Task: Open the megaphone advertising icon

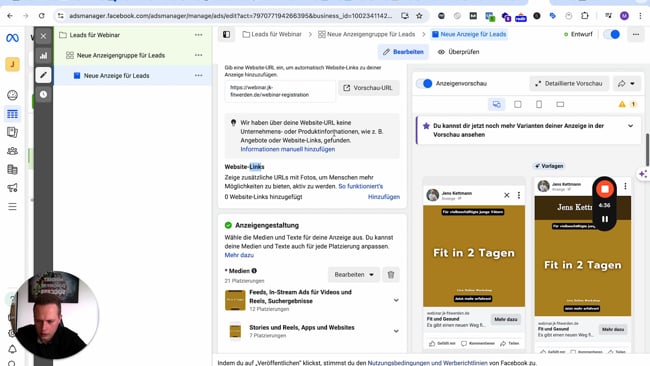Action: pos(12,187)
